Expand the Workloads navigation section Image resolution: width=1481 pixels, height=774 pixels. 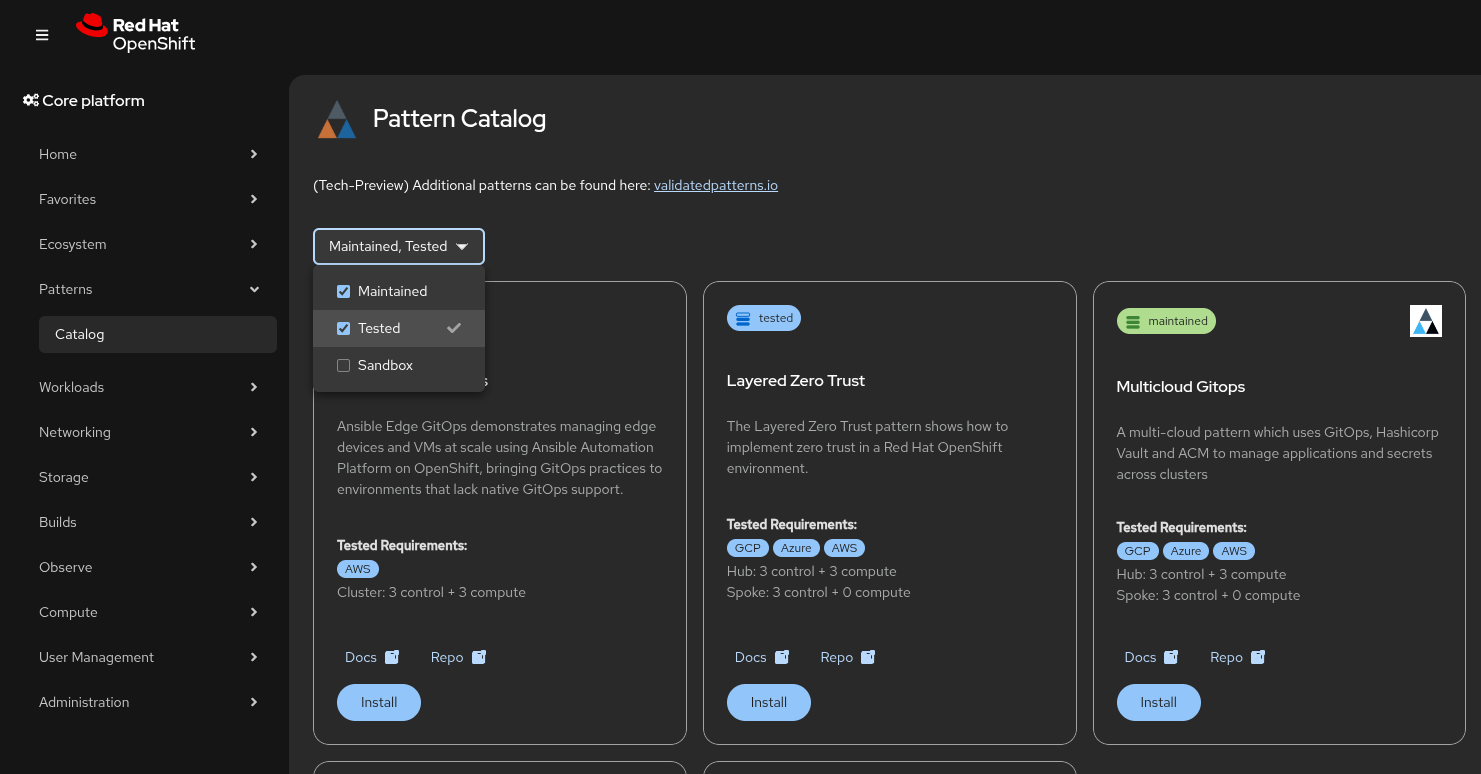pos(149,387)
